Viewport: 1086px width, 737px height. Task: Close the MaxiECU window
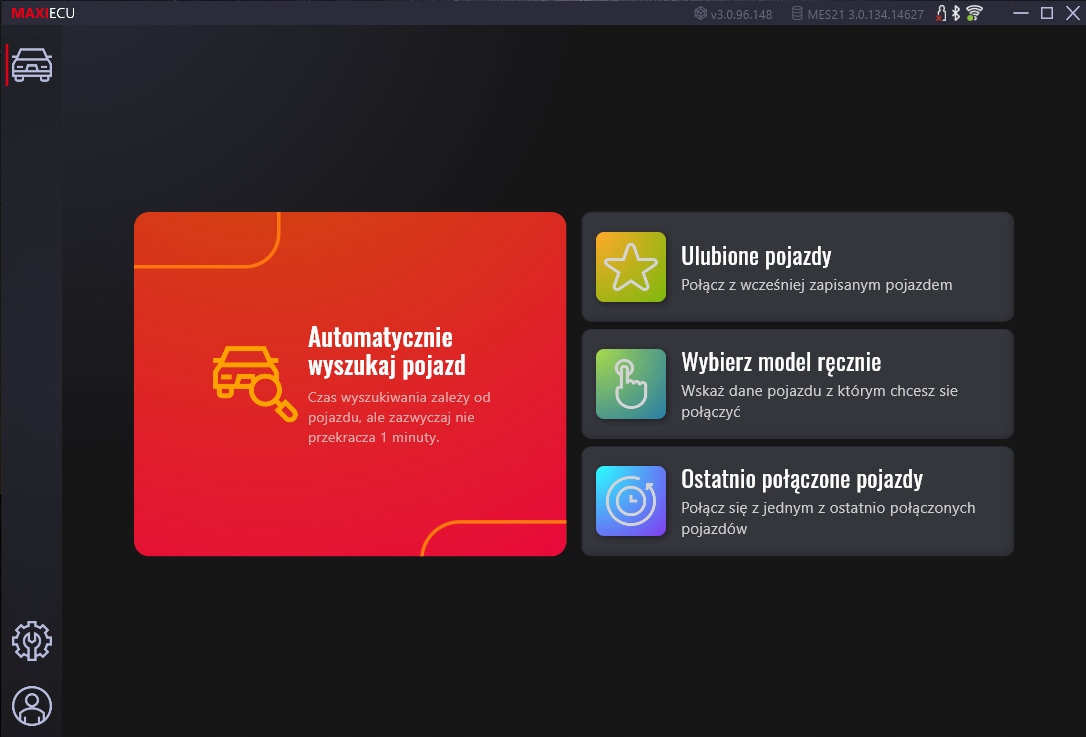coord(1073,13)
